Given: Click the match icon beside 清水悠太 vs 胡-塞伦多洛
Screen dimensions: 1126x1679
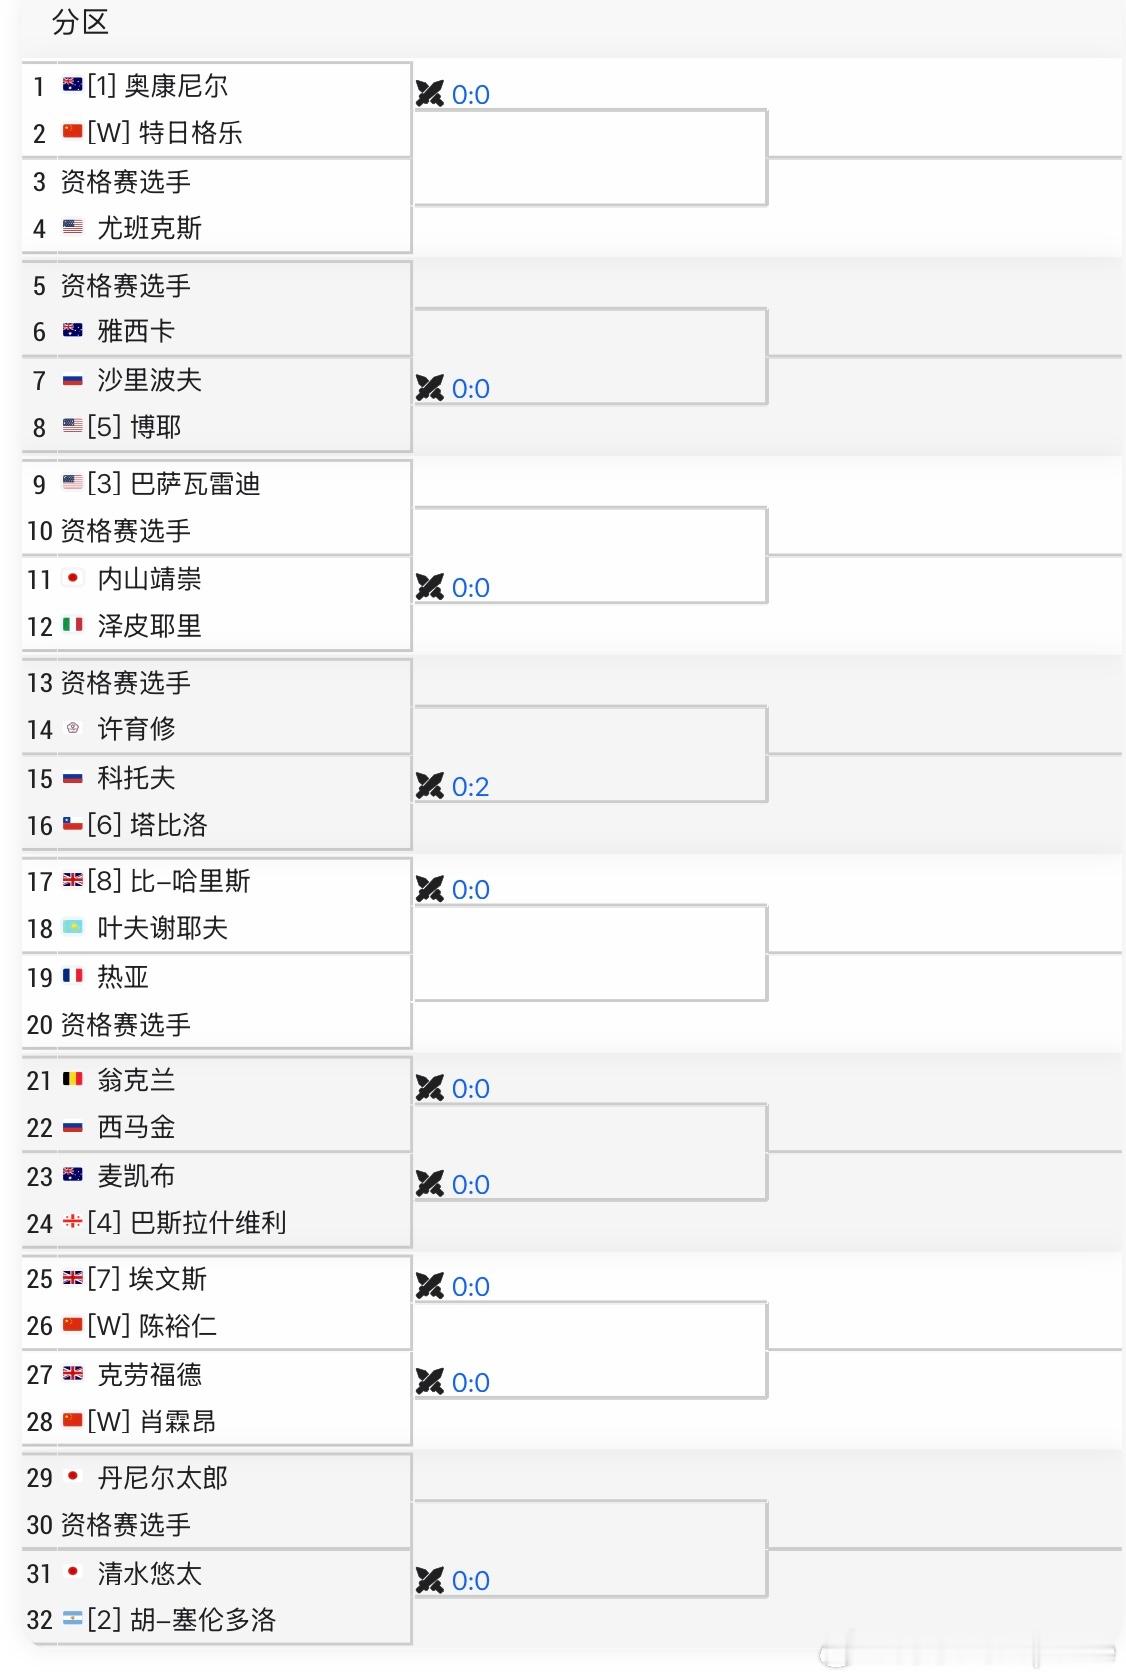Looking at the screenshot, I should tap(429, 1580).
